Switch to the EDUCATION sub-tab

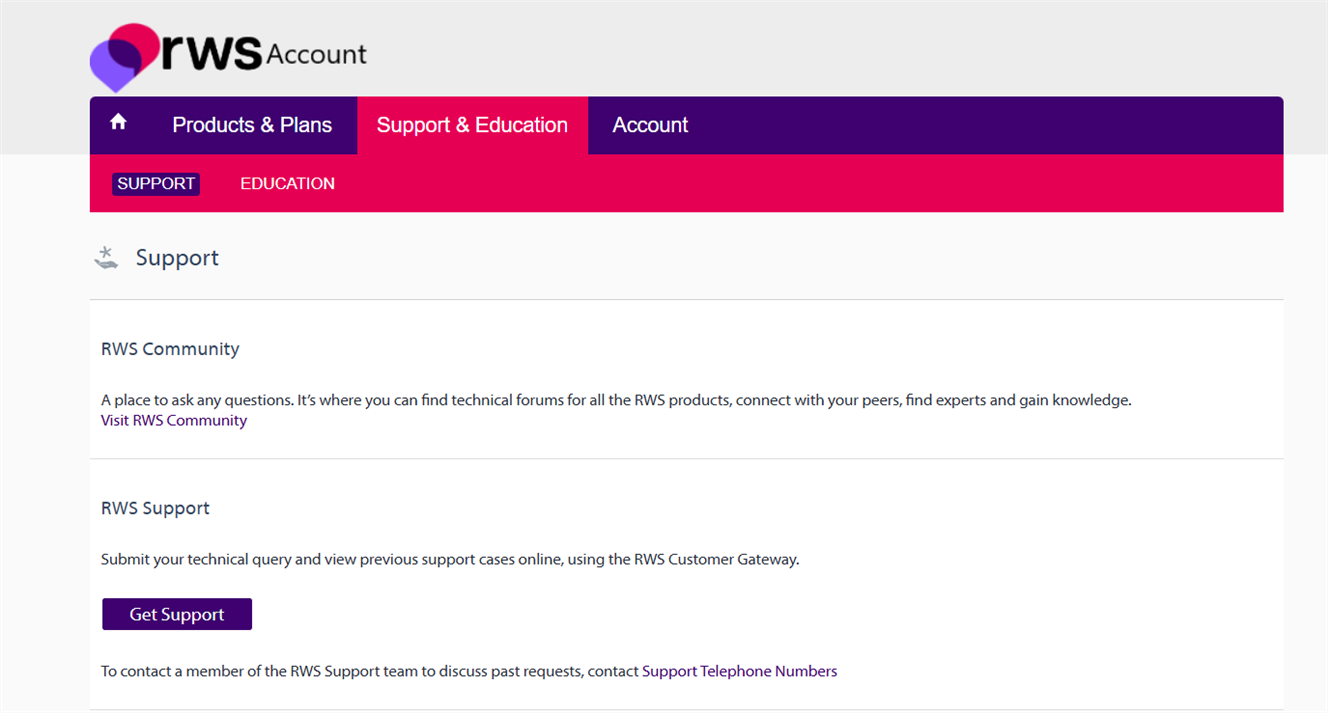tap(287, 184)
